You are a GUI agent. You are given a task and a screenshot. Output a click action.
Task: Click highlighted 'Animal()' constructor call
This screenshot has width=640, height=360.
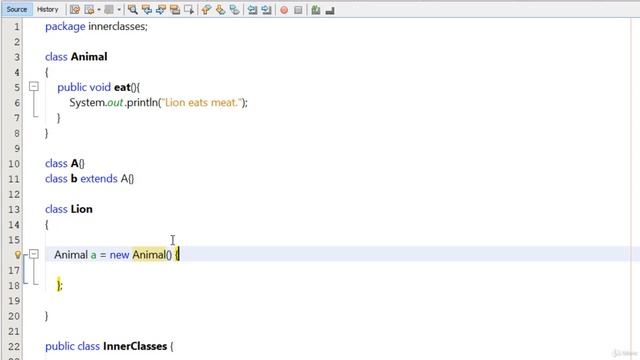click(x=152, y=255)
